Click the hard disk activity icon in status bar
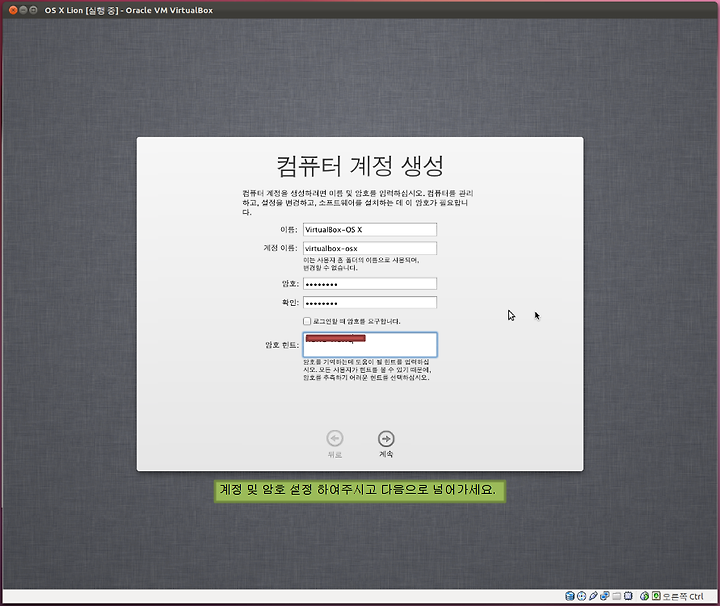 tap(570, 596)
